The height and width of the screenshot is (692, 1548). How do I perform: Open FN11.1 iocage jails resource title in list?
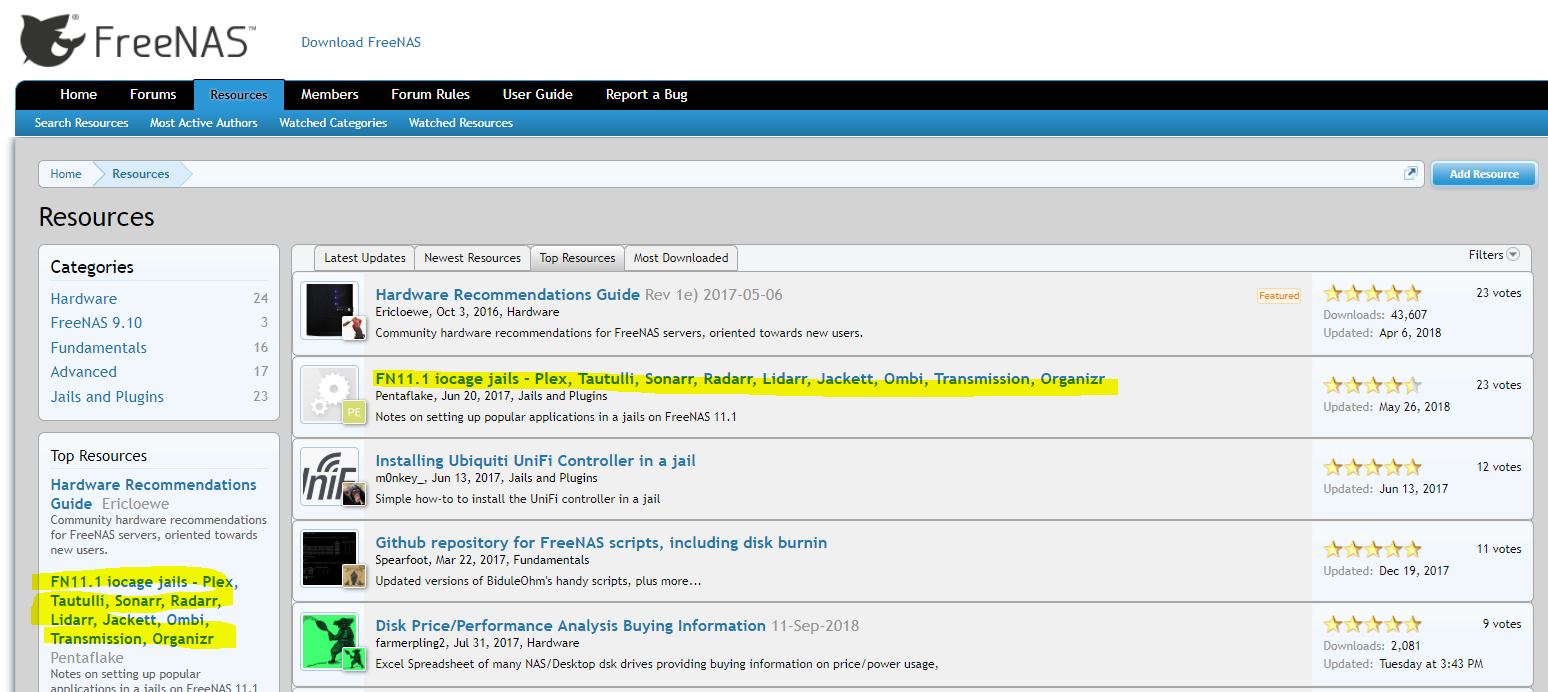(x=740, y=379)
